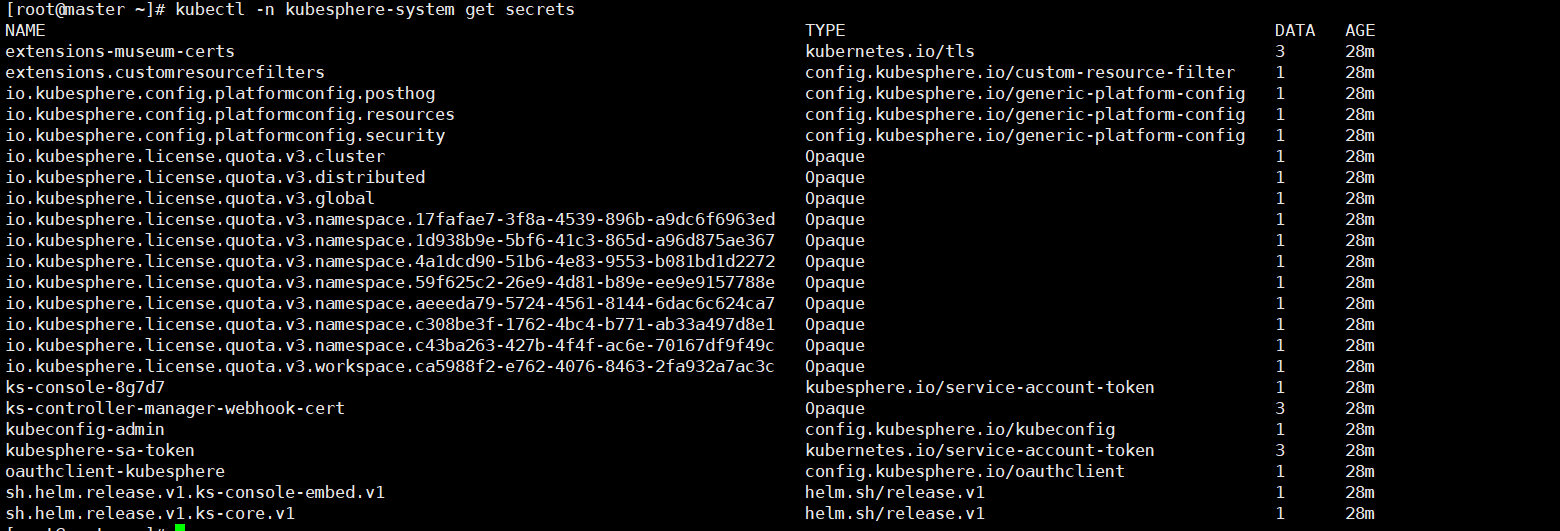Click the license.quota.v3.cluster secret name

click(195, 157)
